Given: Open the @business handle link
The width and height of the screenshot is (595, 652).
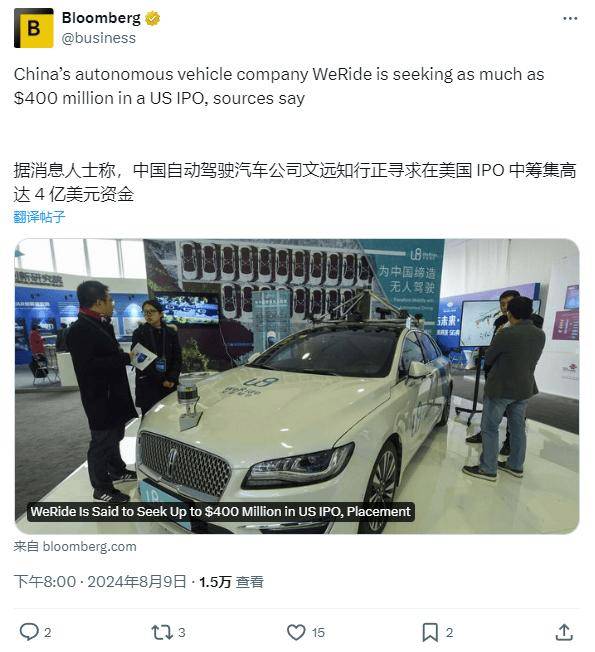Looking at the screenshot, I should (x=99, y=38).
